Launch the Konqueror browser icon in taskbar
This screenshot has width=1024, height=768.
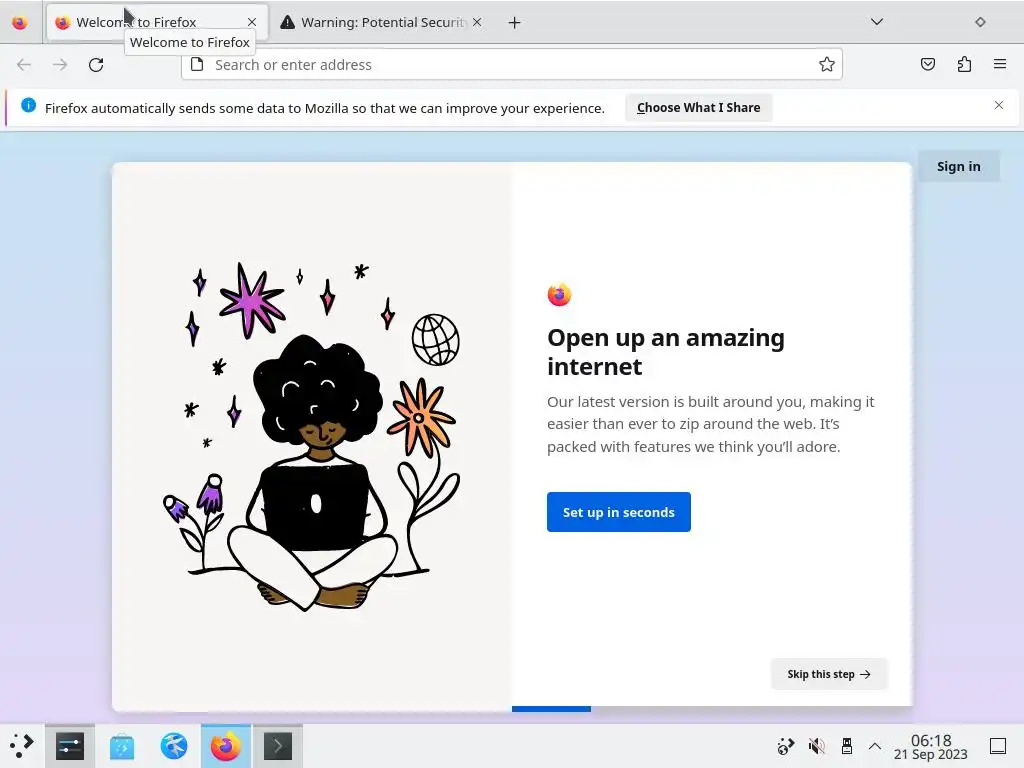coord(174,746)
